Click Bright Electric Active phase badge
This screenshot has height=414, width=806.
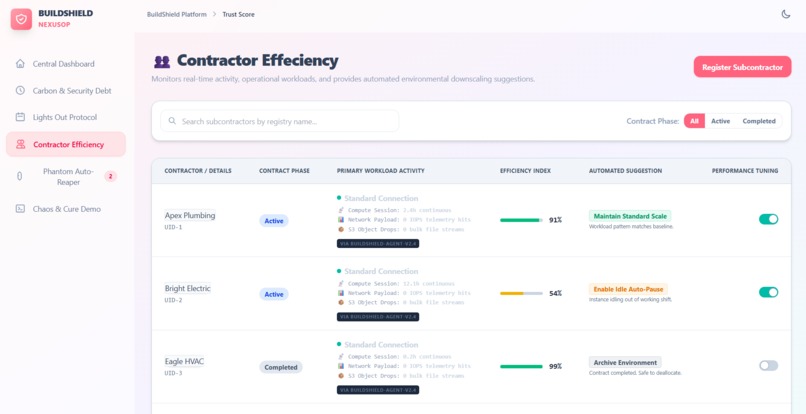(274, 294)
